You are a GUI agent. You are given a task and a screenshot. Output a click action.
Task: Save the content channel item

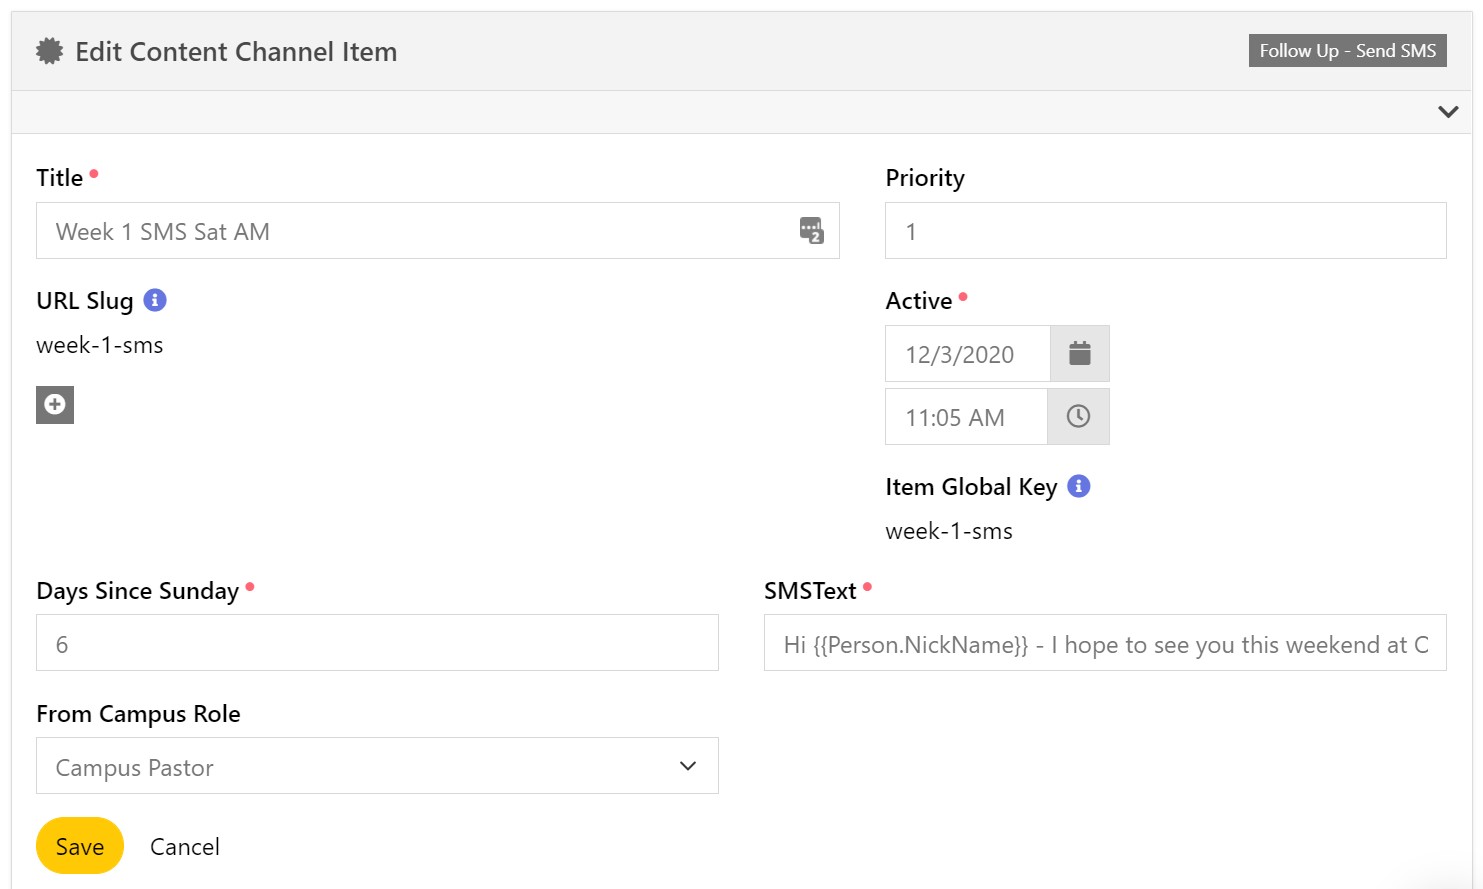coord(80,846)
